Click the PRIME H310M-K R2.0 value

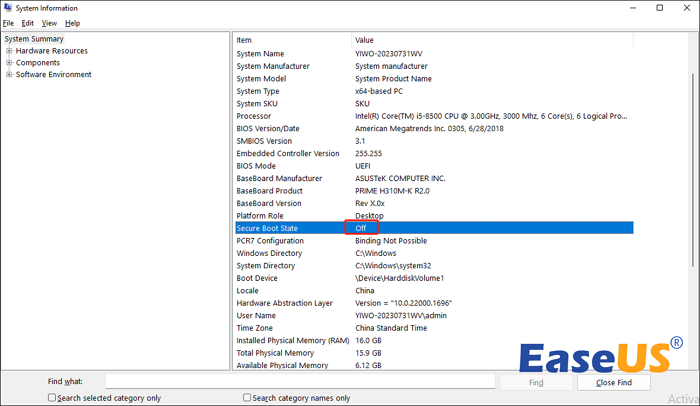[392, 191]
